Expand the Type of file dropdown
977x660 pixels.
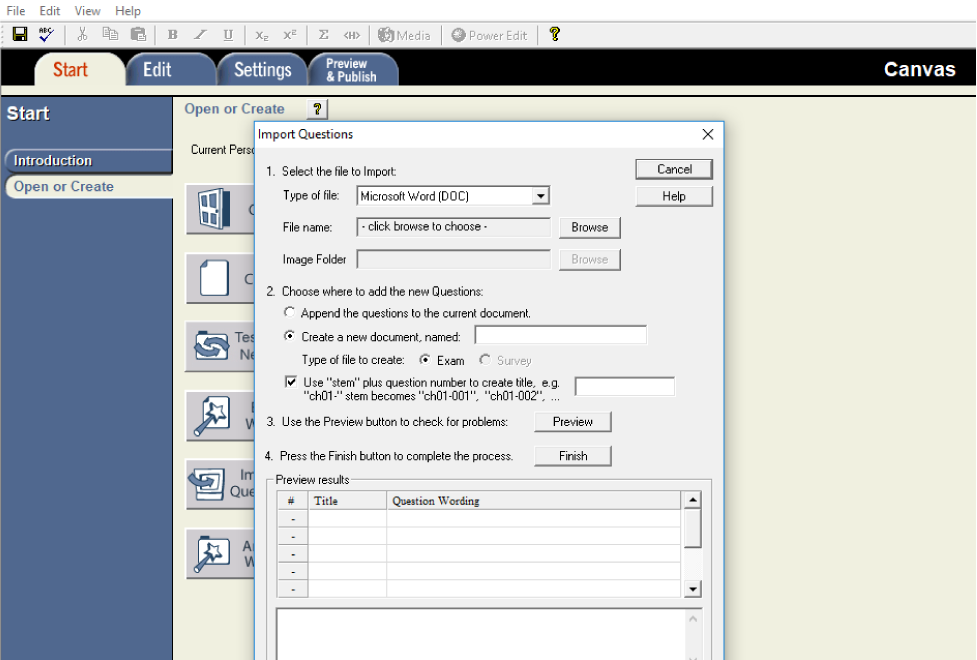click(541, 196)
